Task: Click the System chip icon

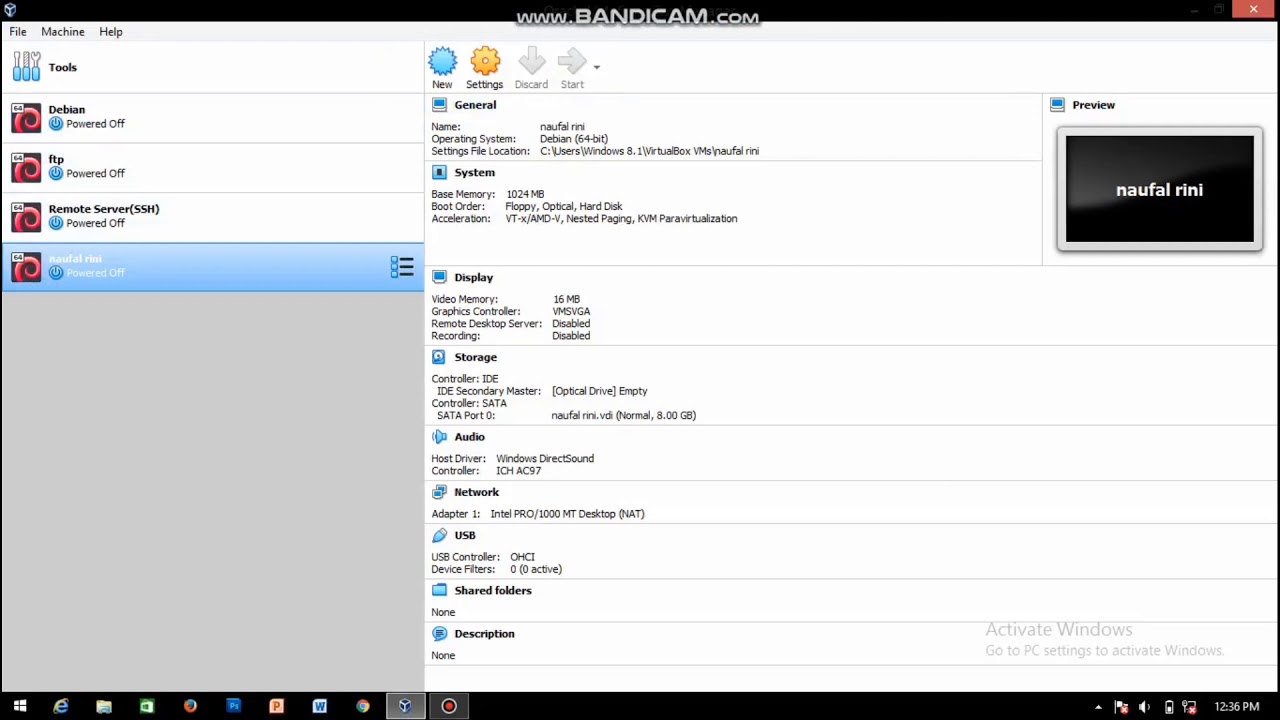Action: 439,173
